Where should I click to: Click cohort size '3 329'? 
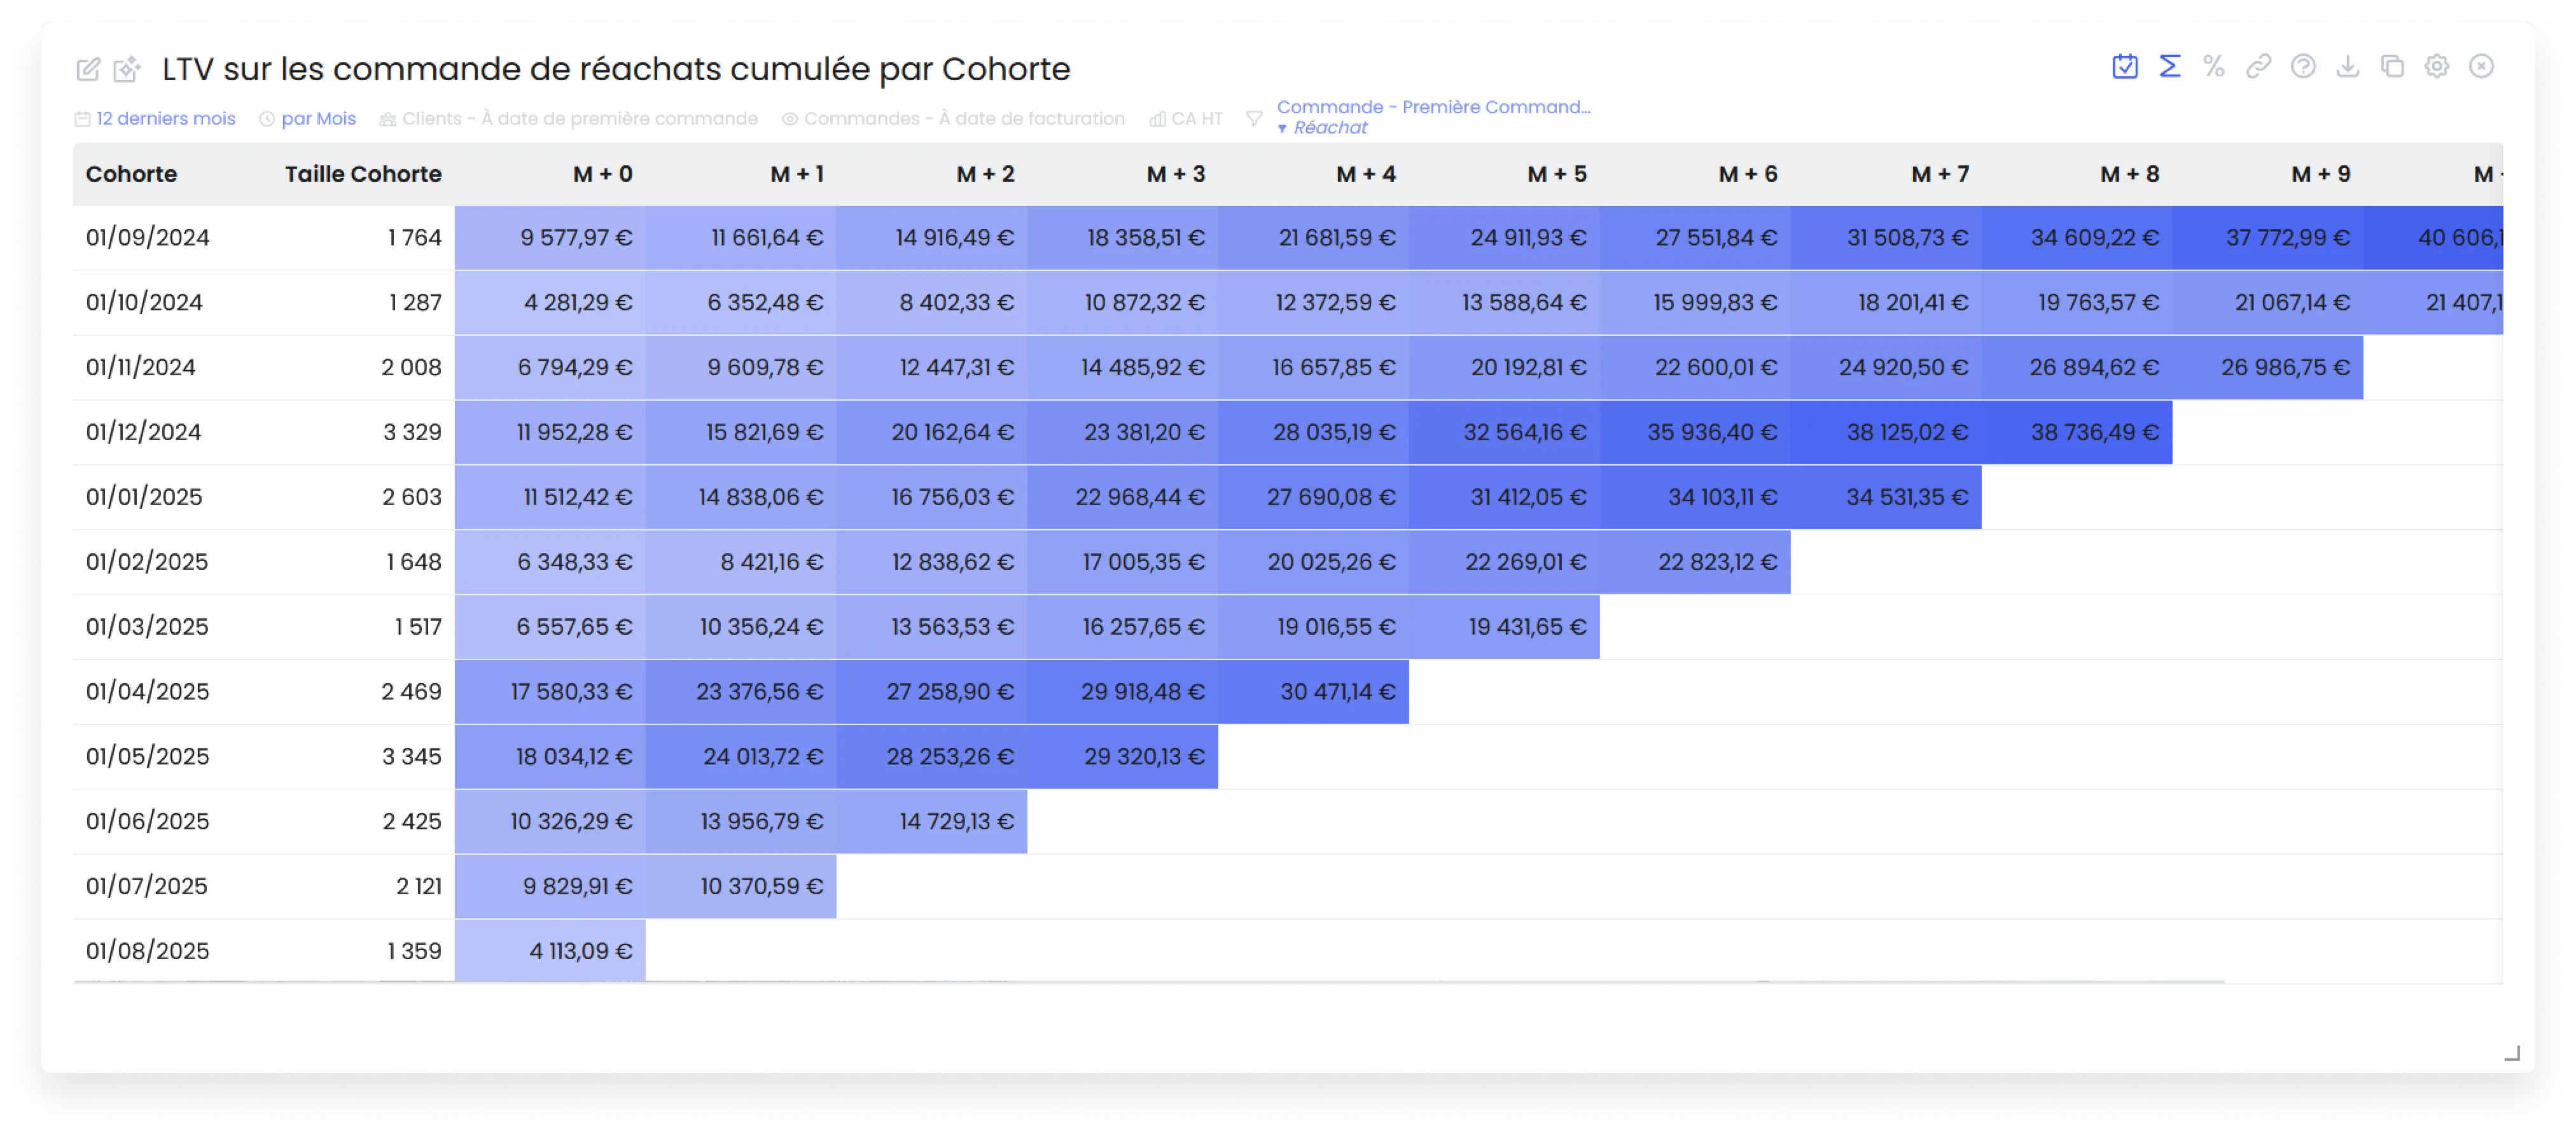412,432
